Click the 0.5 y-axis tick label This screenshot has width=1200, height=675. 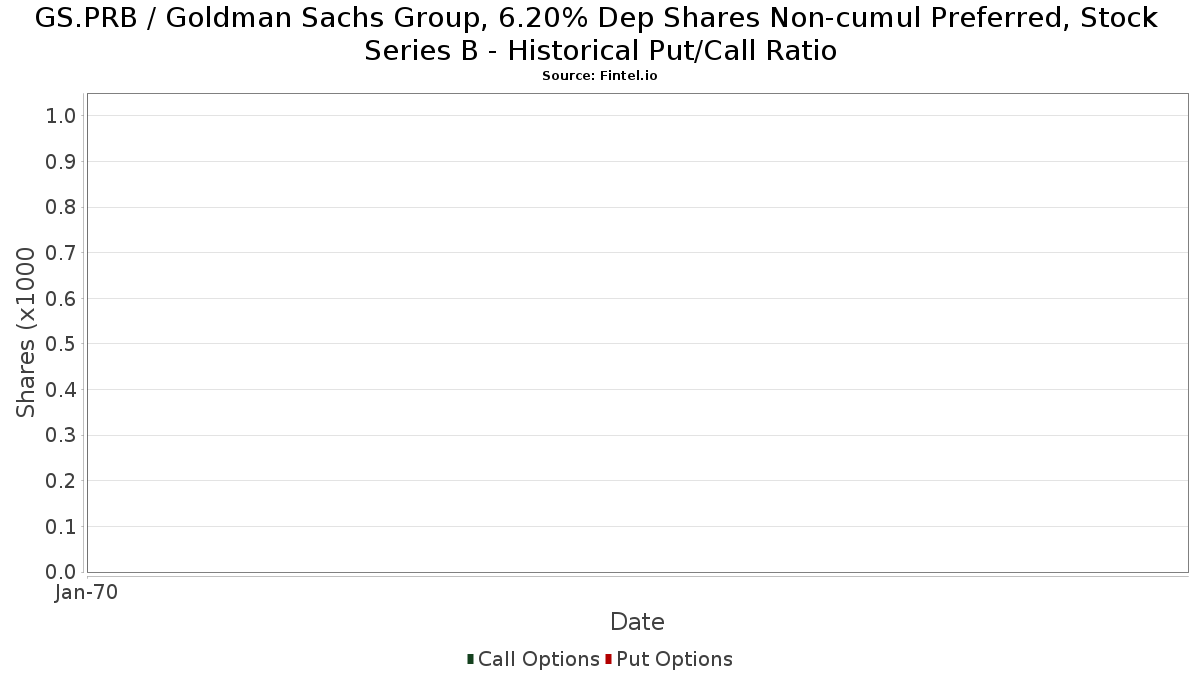61,344
